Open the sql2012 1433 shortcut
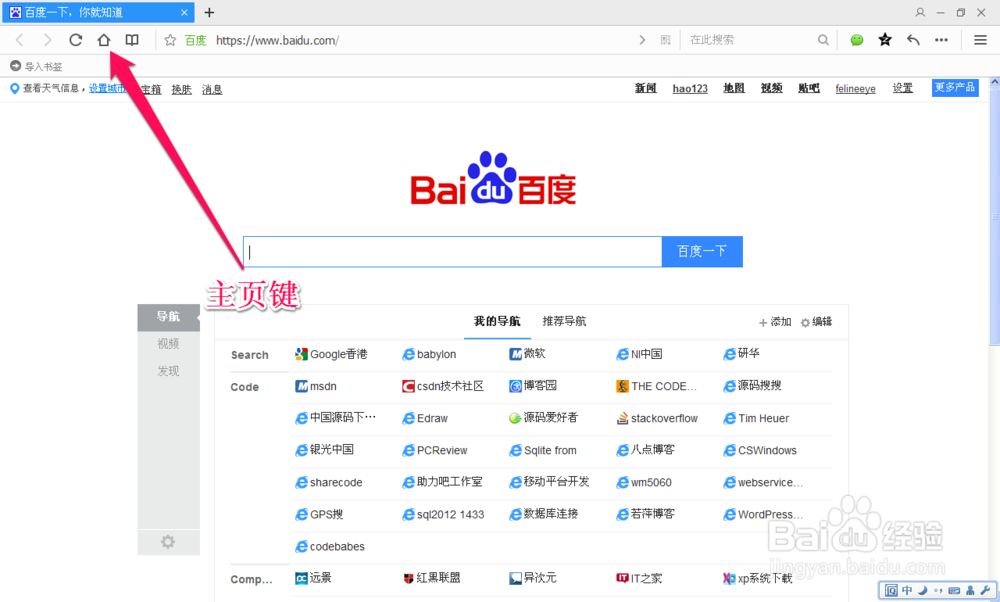The height and width of the screenshot is (602, 1000). coord(443,515)
